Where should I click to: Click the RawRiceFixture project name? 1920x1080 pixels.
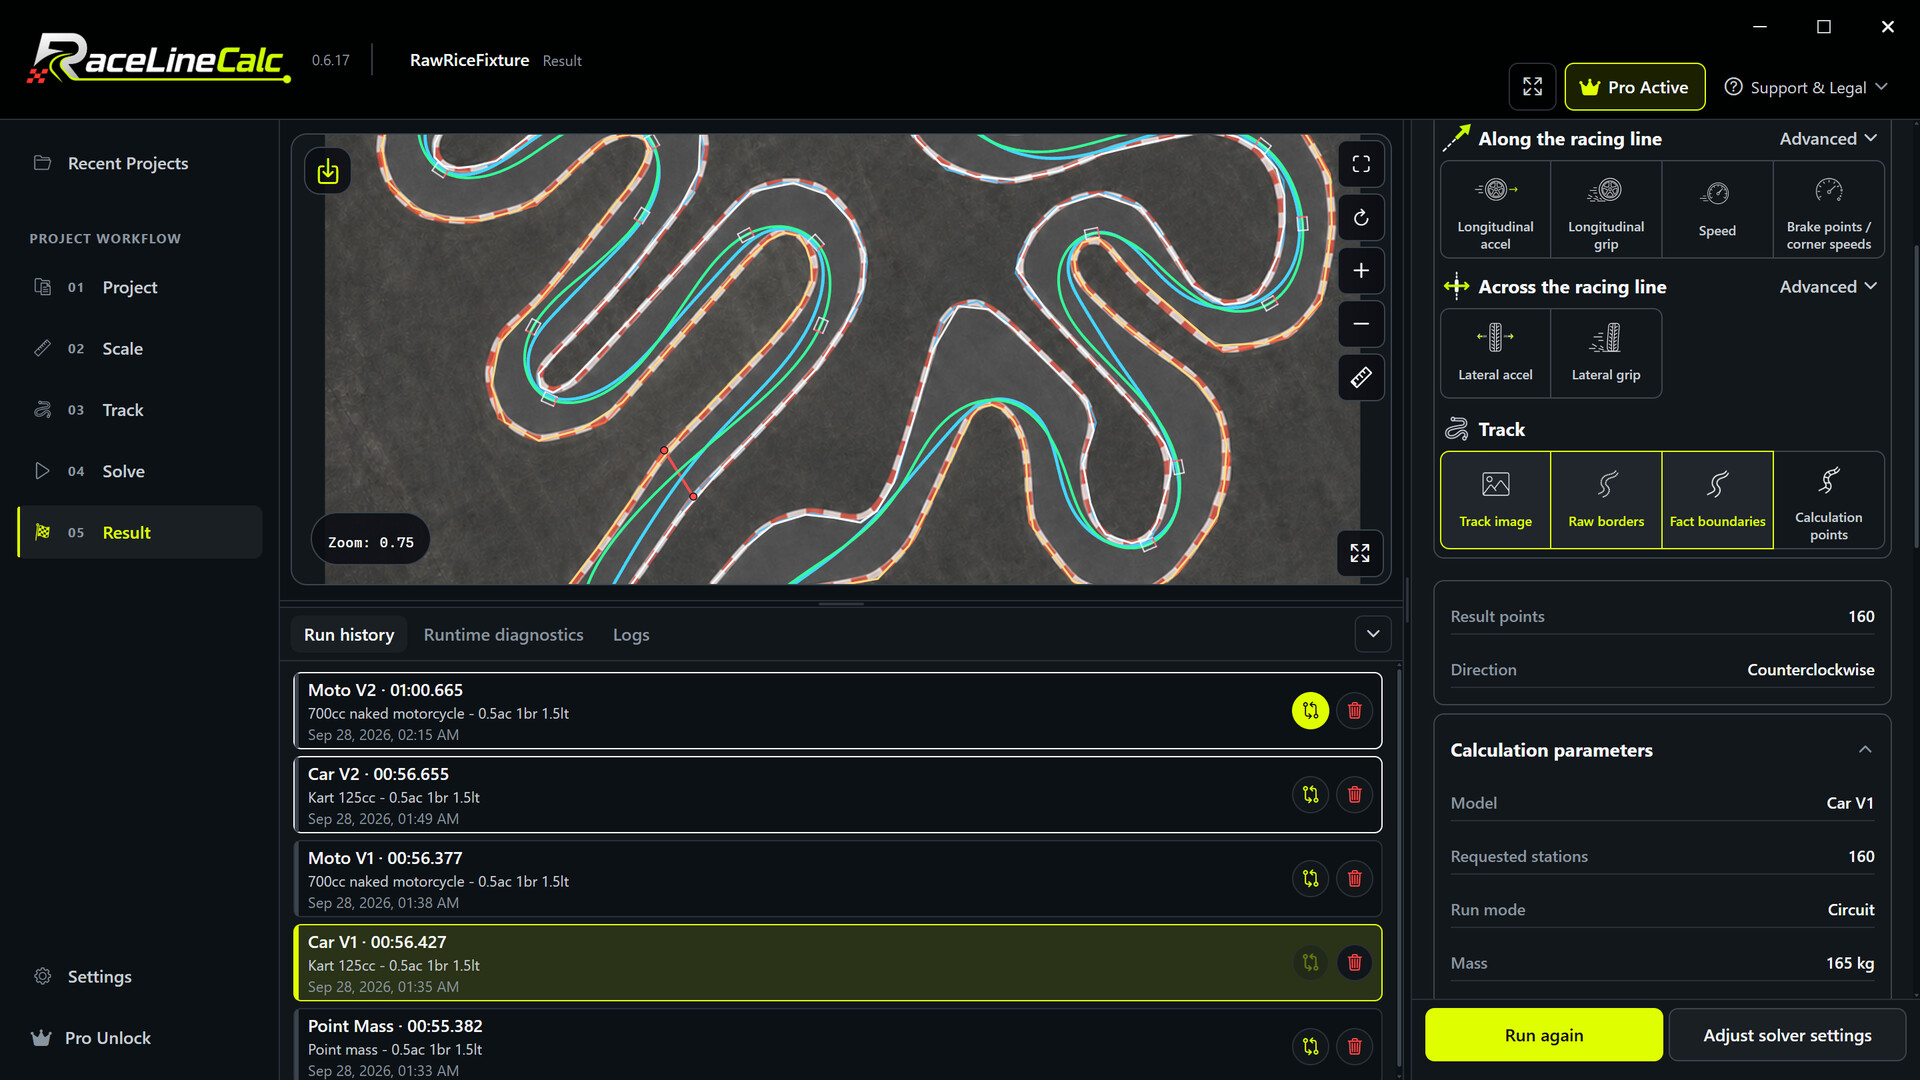coord(469,60)
